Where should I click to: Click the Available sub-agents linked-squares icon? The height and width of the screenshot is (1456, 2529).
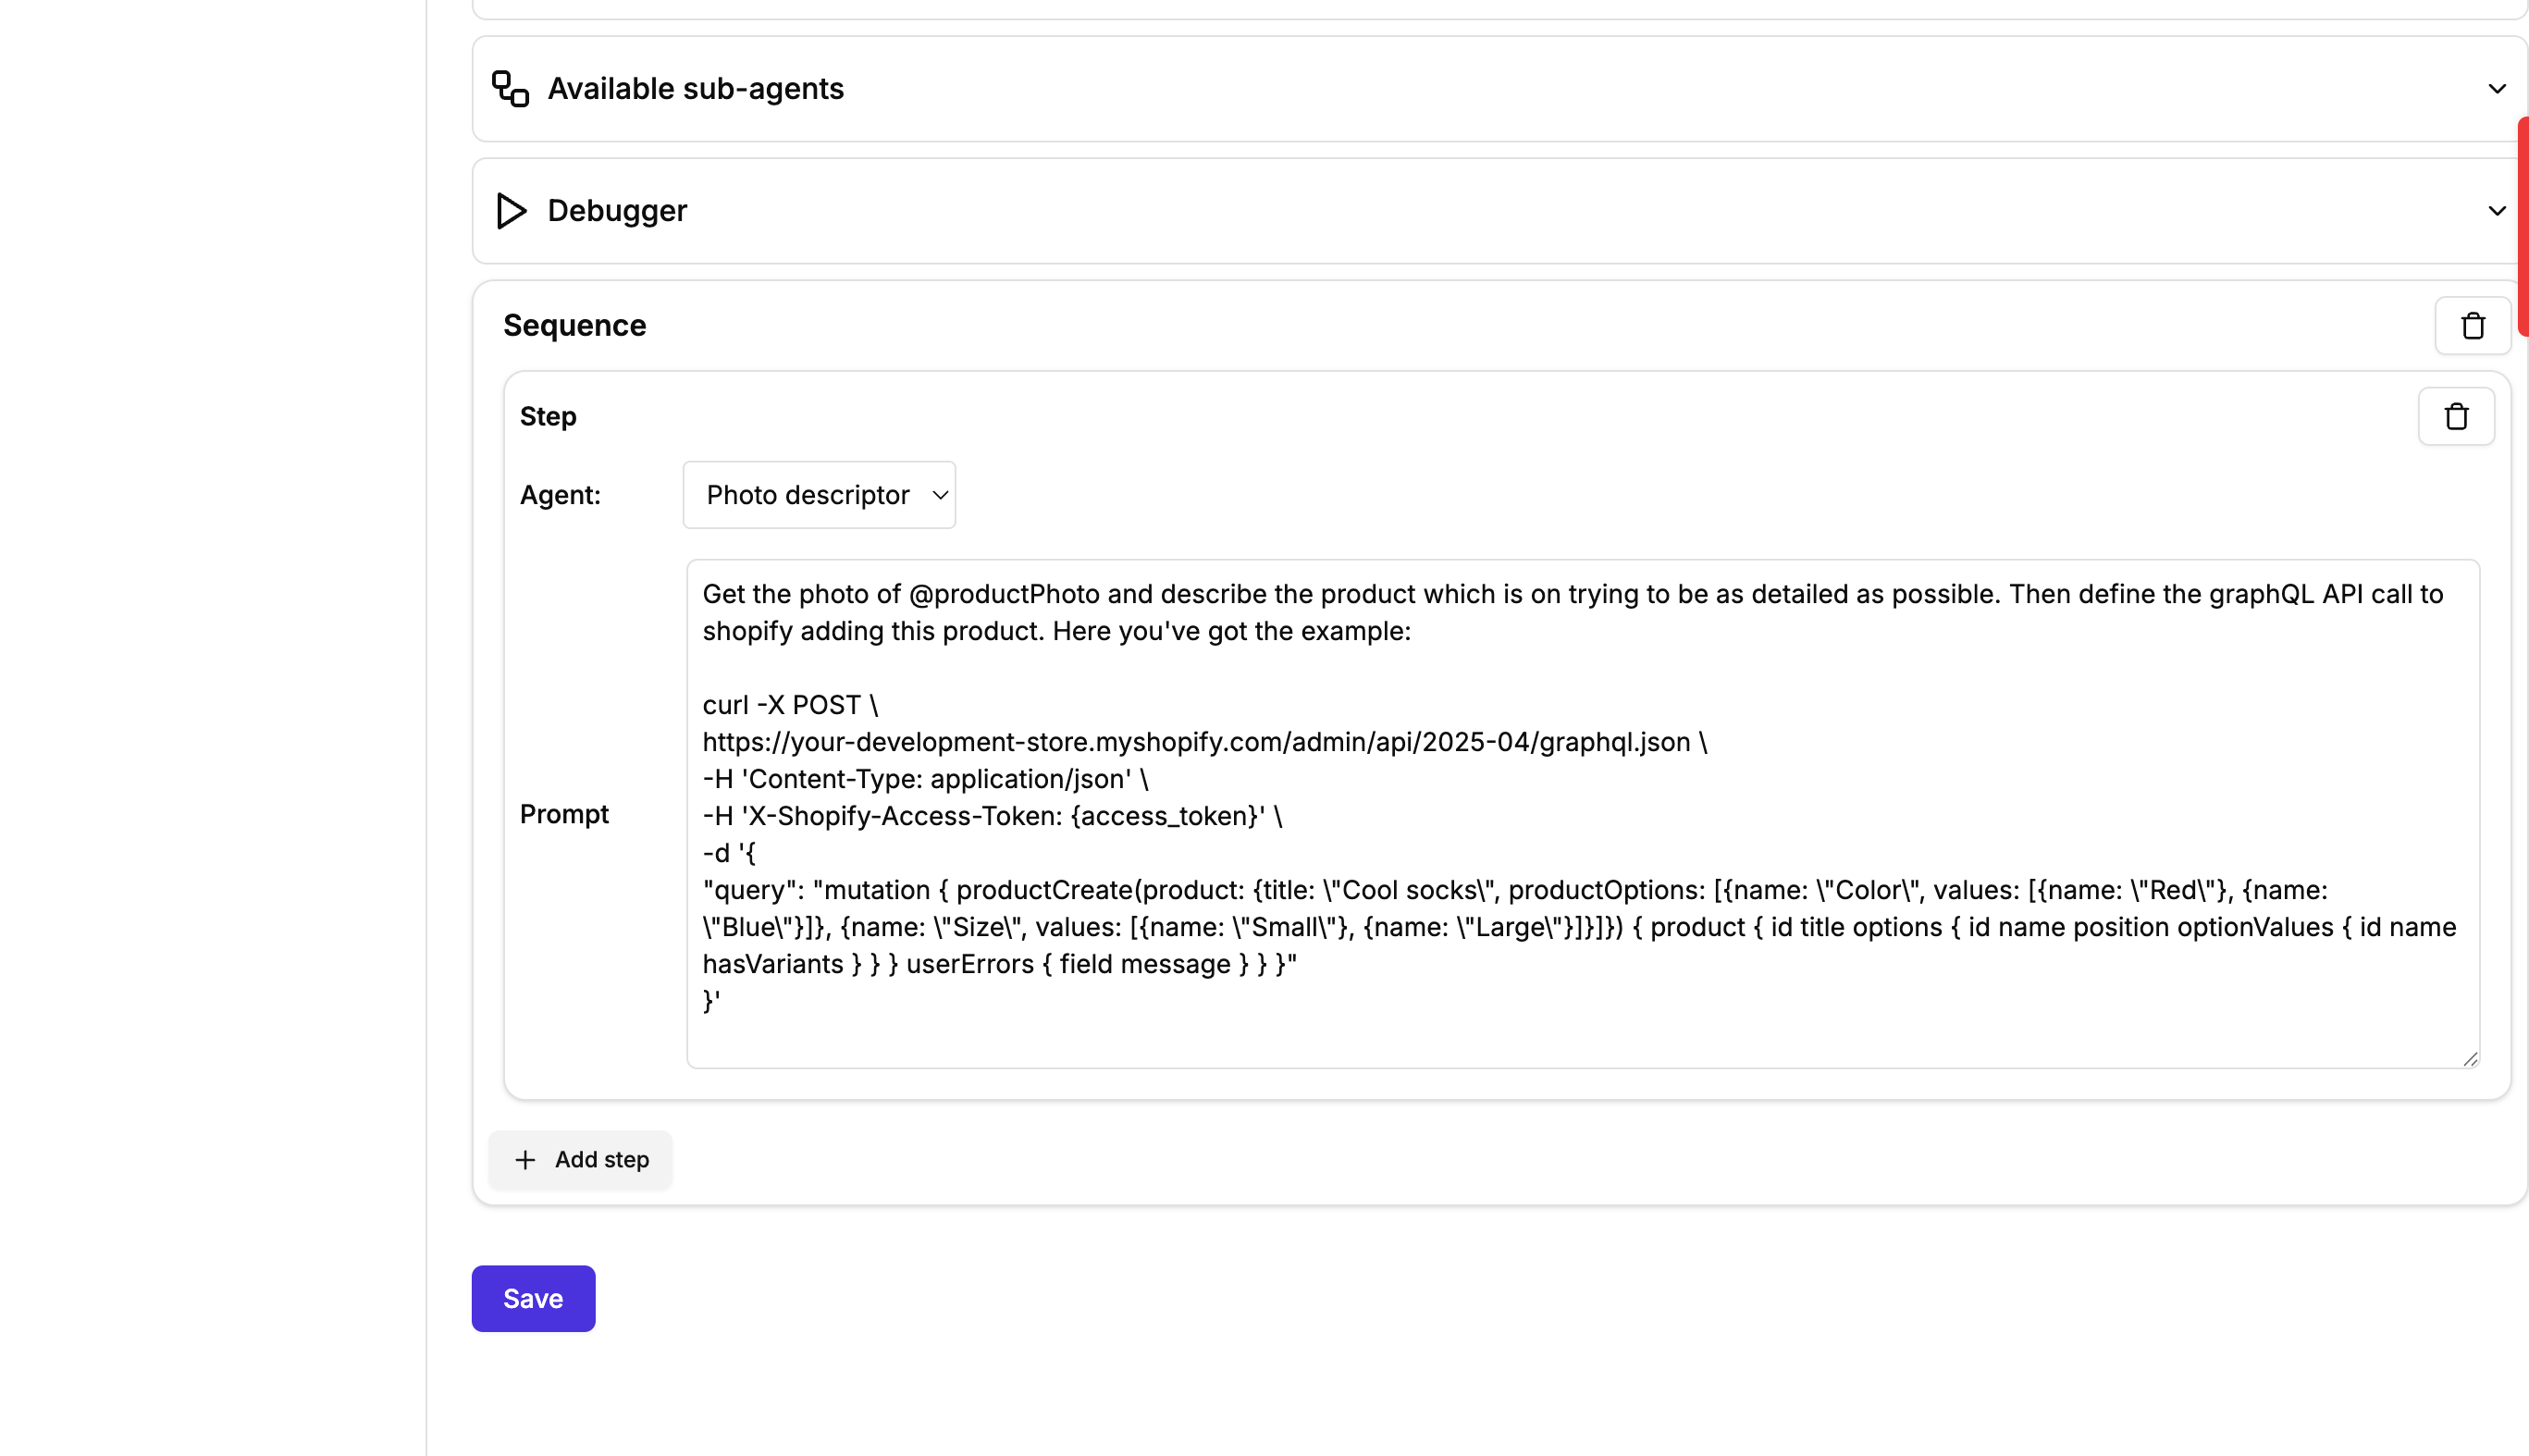click(510, 89)
